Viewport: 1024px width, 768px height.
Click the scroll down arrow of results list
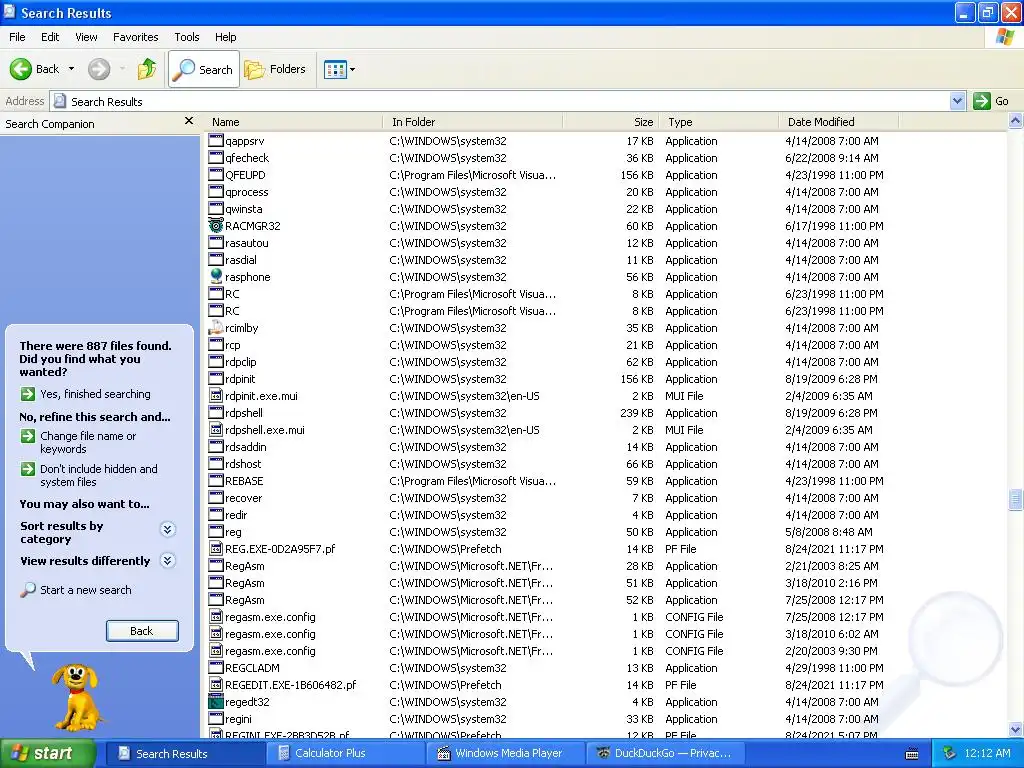[1016, 730]
